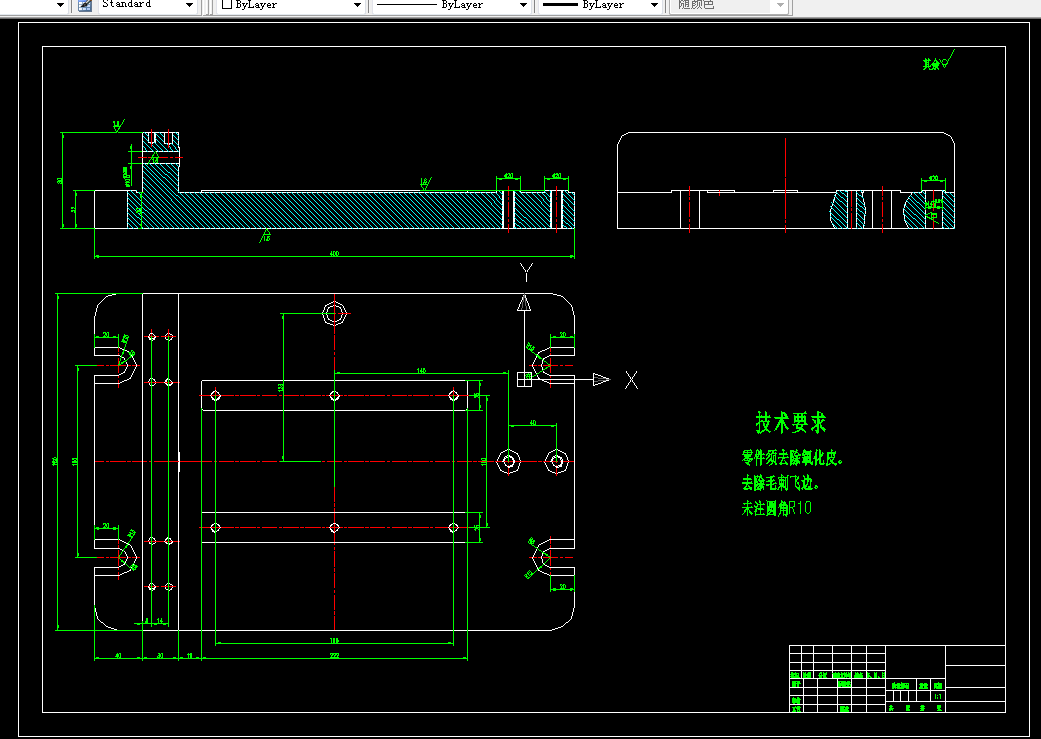Select the 40 dimension between the right holes
The height and width of the screenshot is (739, 1041).
tap(532, 423)
